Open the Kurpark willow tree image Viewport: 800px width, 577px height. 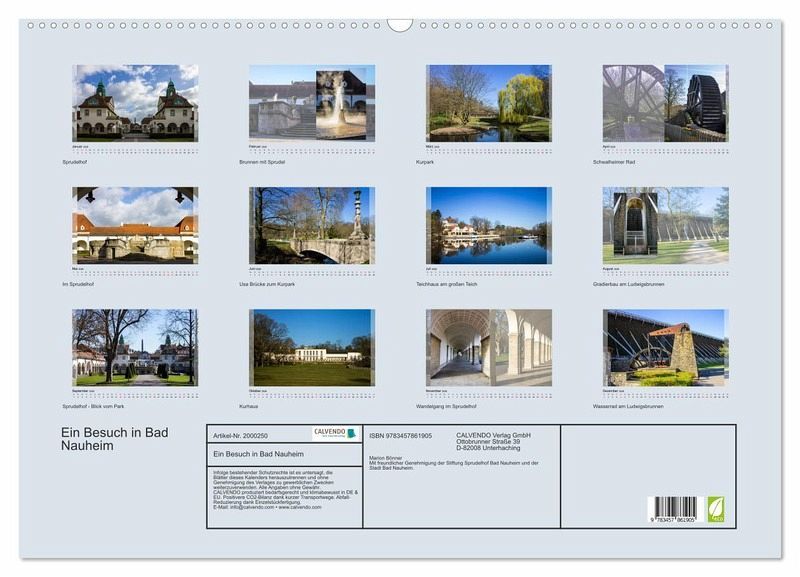(488, 102)
